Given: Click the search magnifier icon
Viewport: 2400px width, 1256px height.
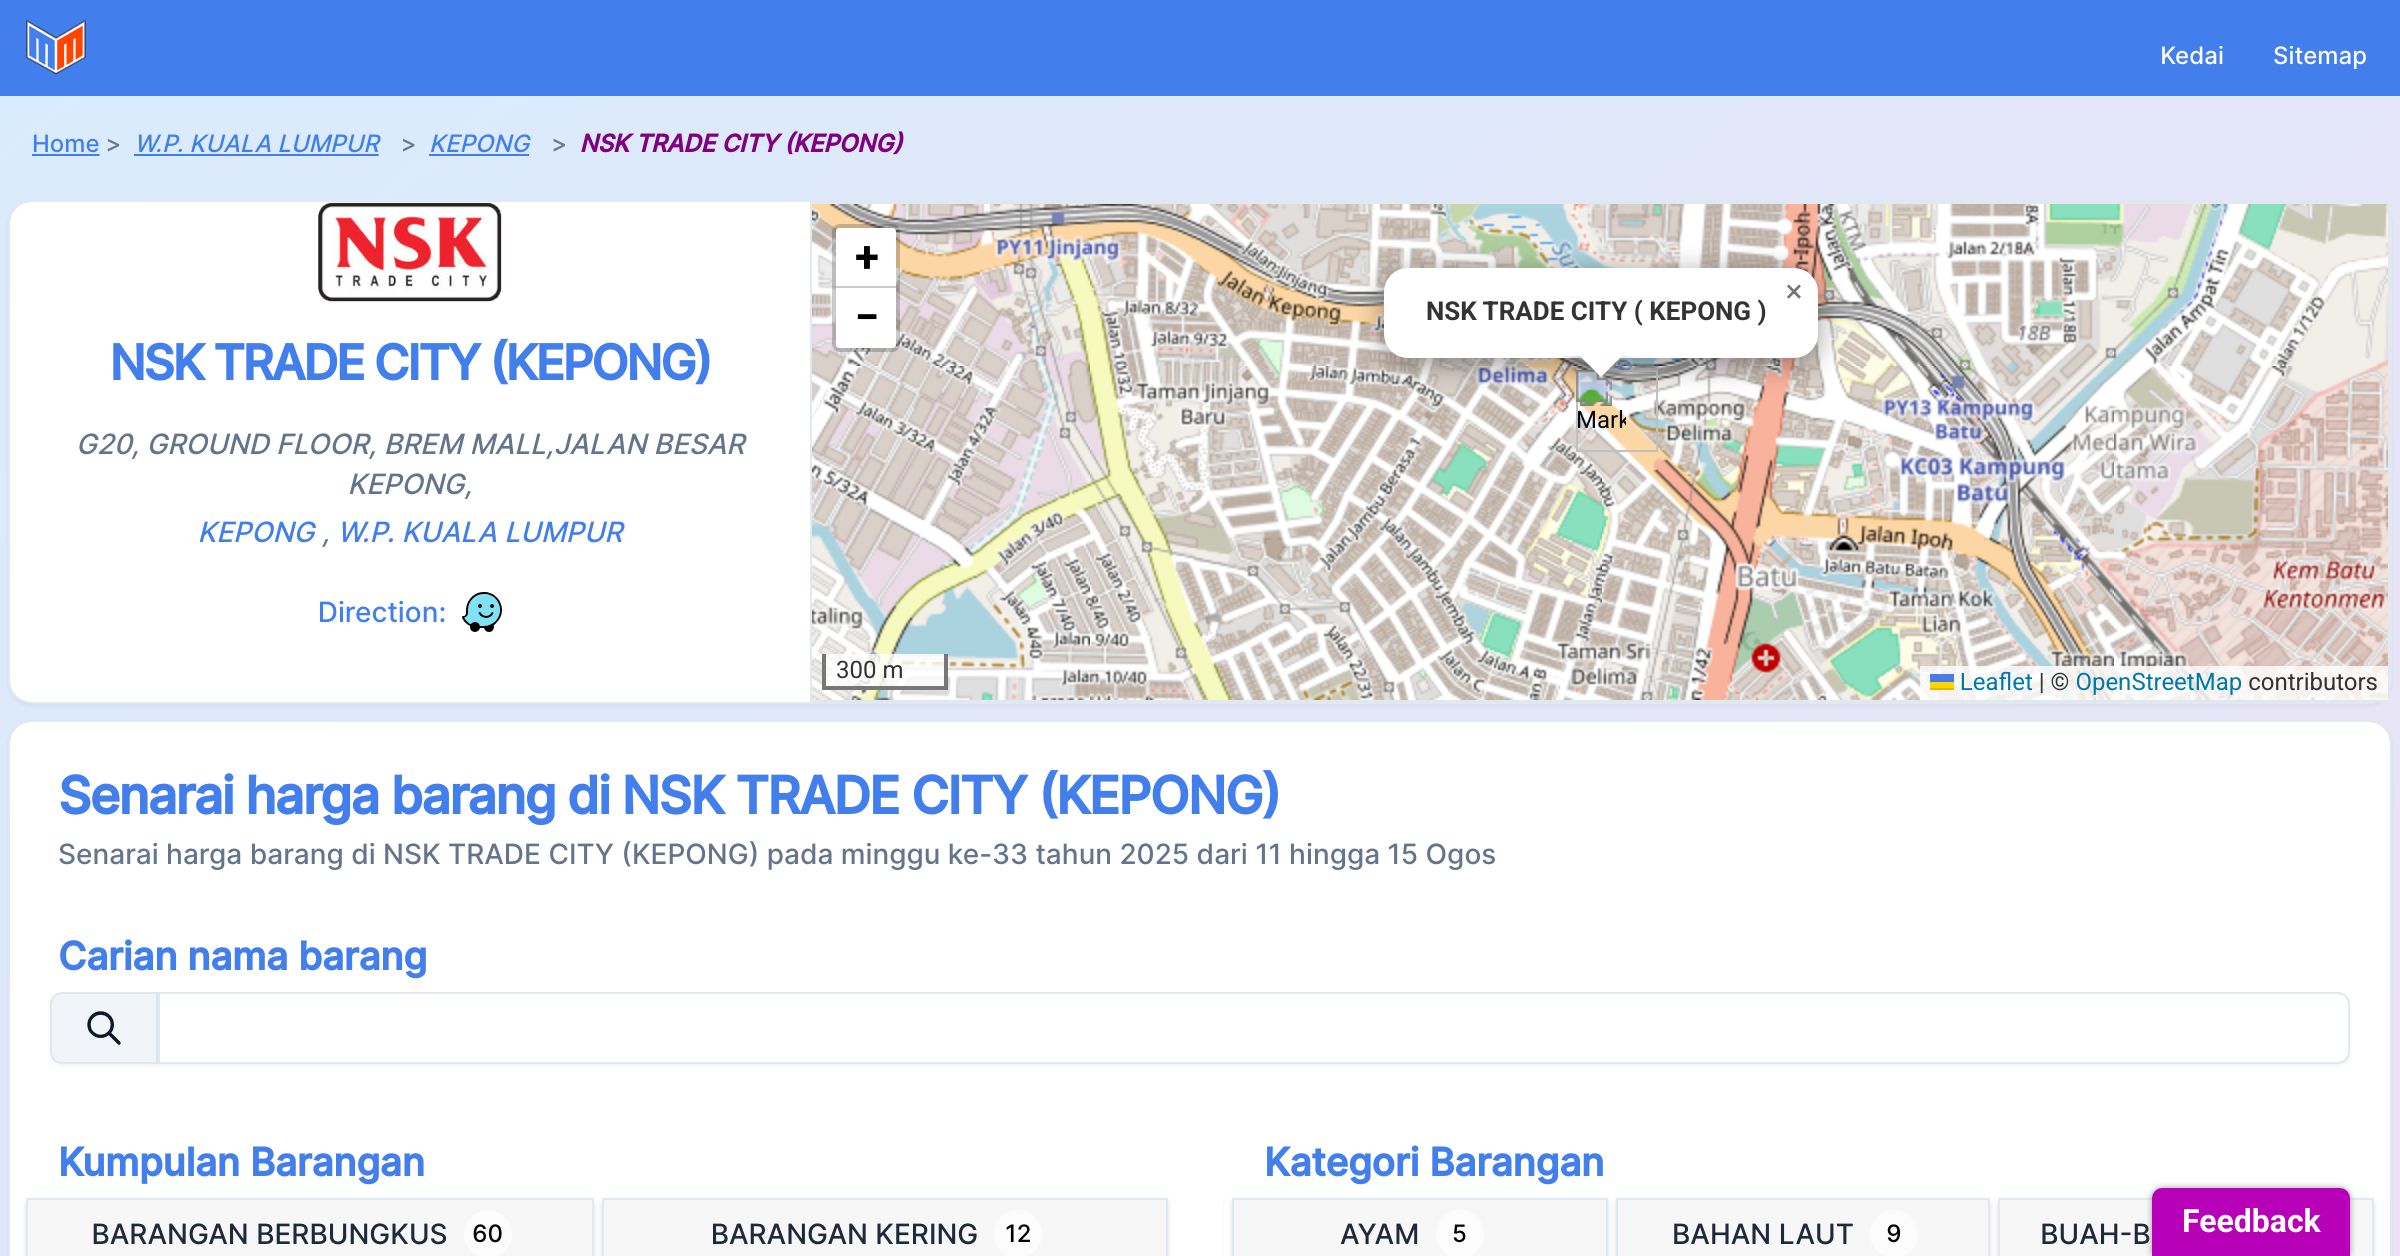Looking at the screenshot, I should [x=104, y=1028].
